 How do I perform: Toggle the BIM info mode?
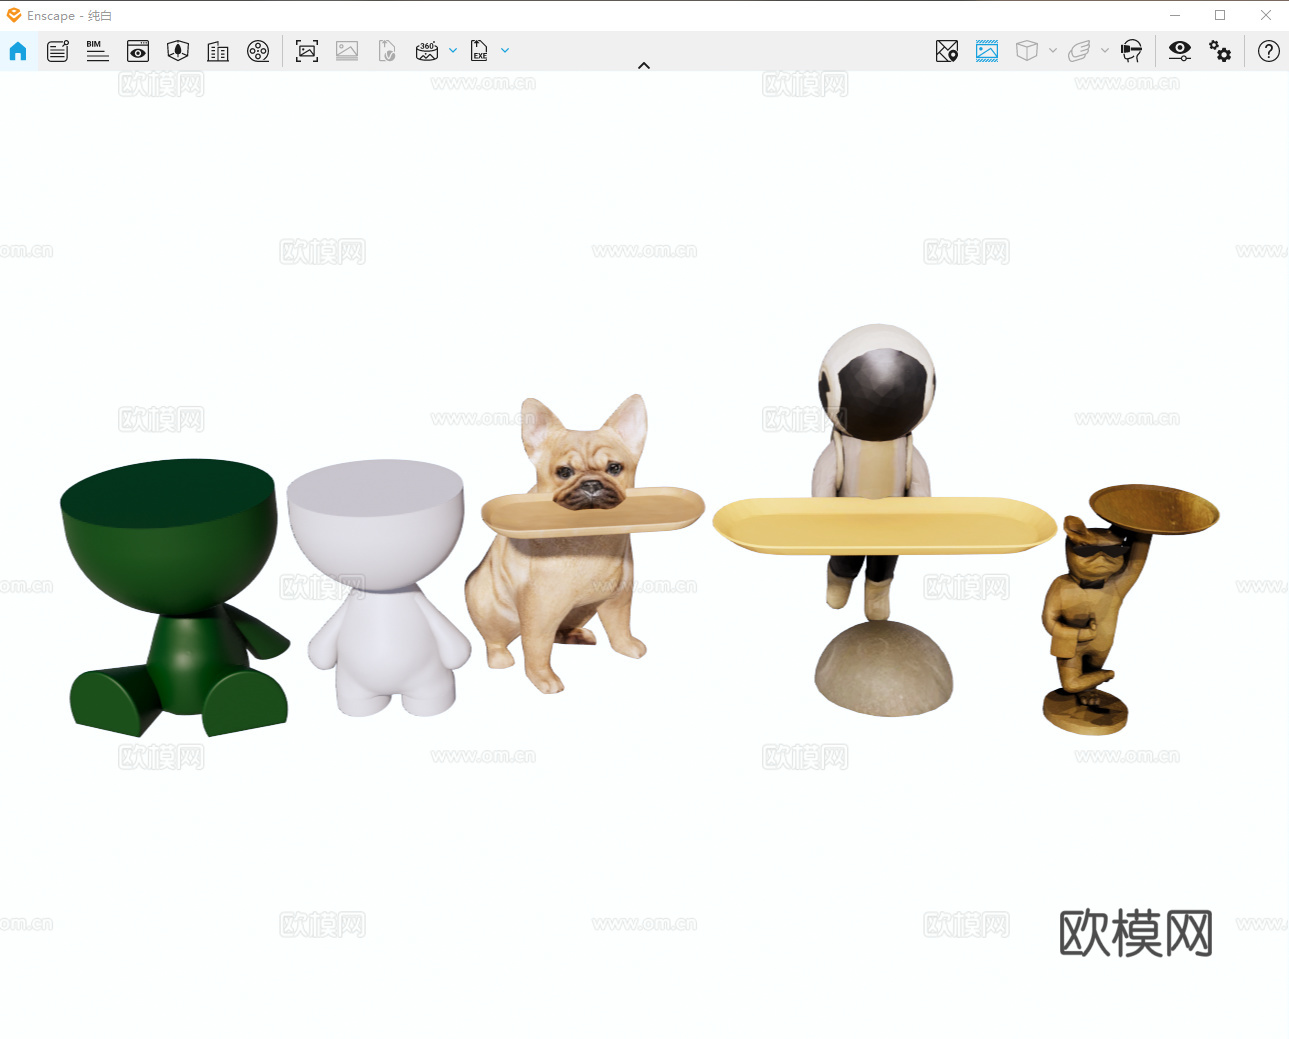[97, 51]
